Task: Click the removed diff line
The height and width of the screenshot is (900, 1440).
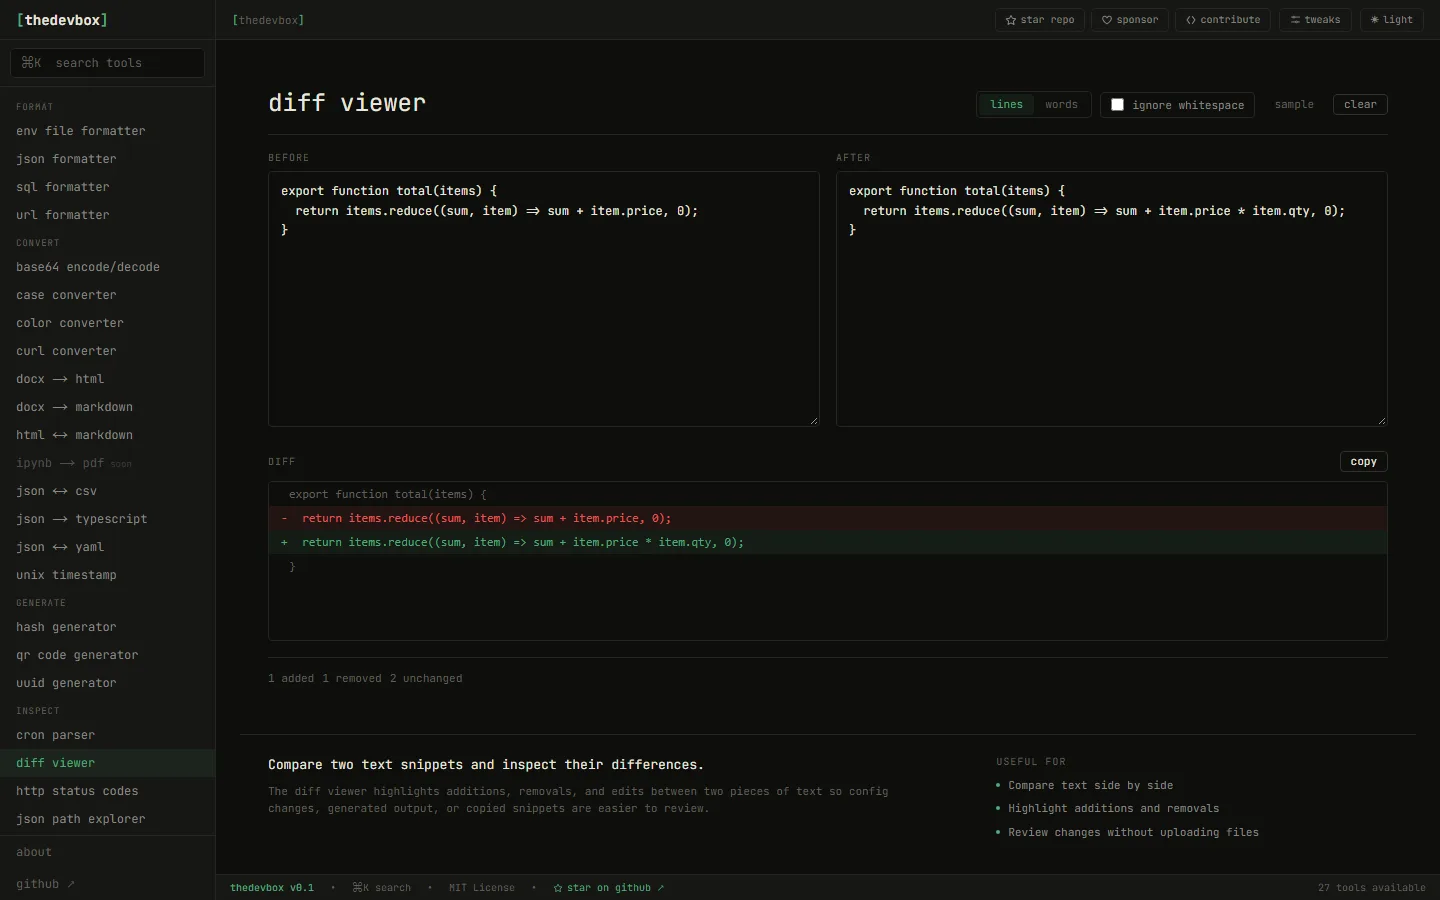Action: point(828,518)
